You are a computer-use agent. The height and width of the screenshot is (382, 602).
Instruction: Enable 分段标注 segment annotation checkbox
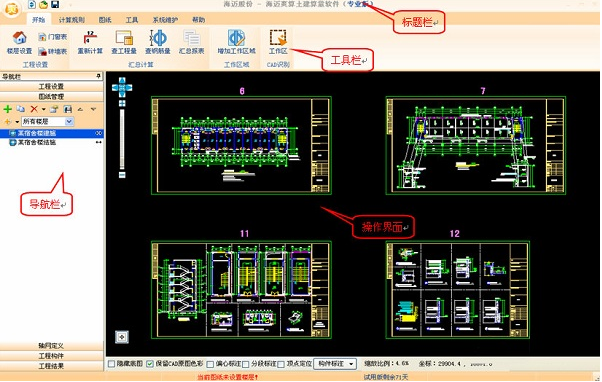[x=246, y=364]
